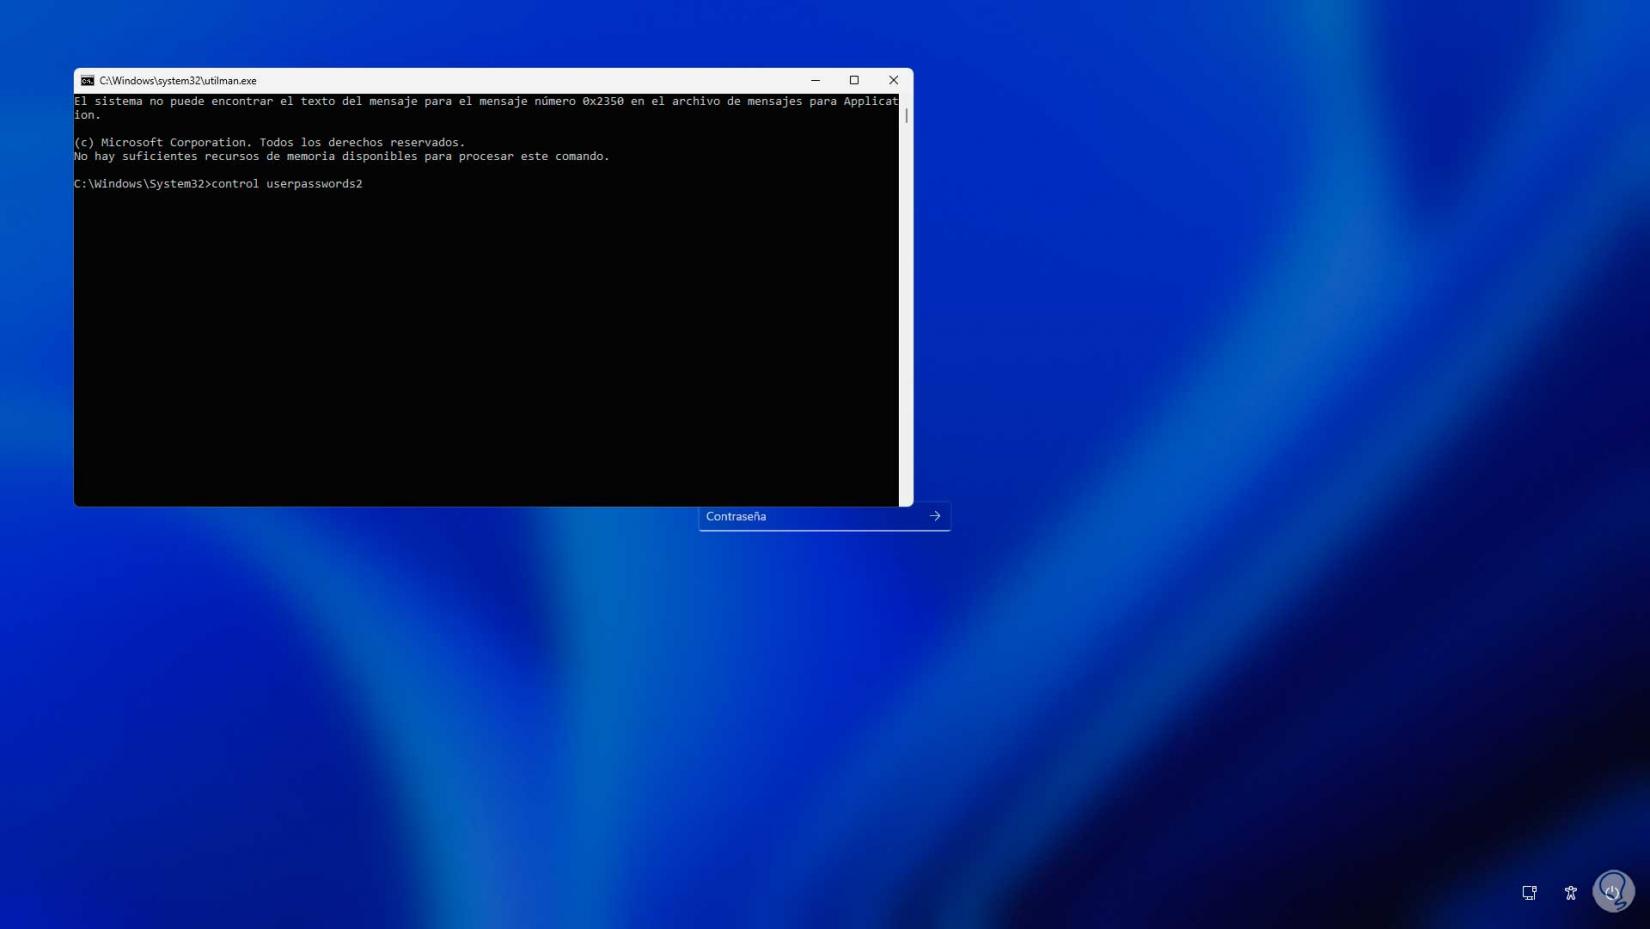Minimize the utilman.exe console window
1650x929 pixels.
click(815, 80)
